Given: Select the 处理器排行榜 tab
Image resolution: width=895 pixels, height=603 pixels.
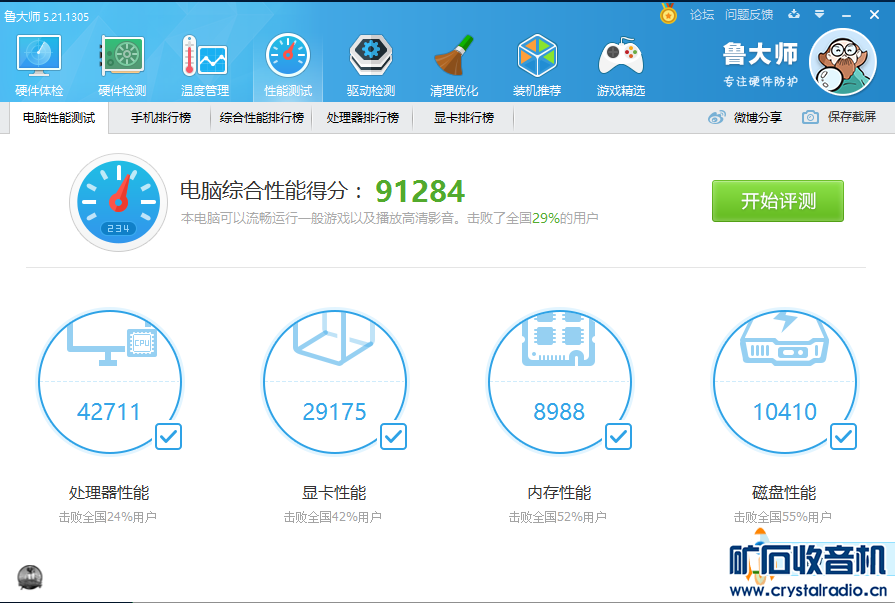Looking at the screenshot, I should (362, 118).
